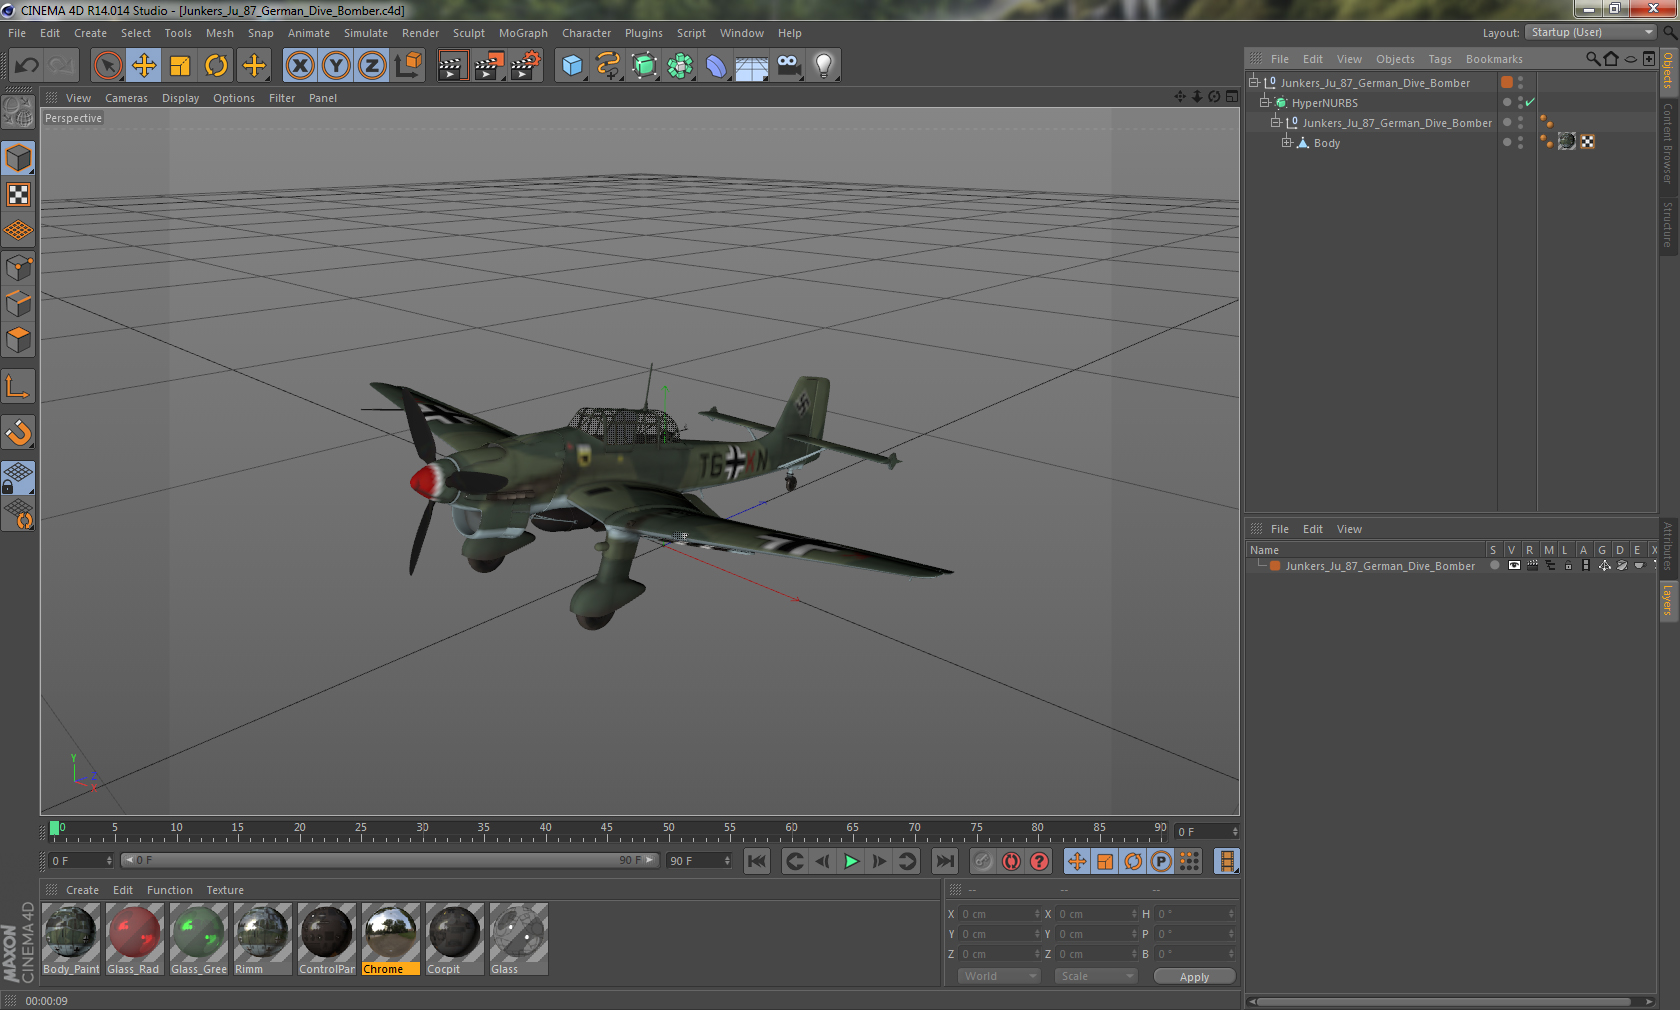Open the deformer objects icon
1680x1010 pixels.
[716, 66]
